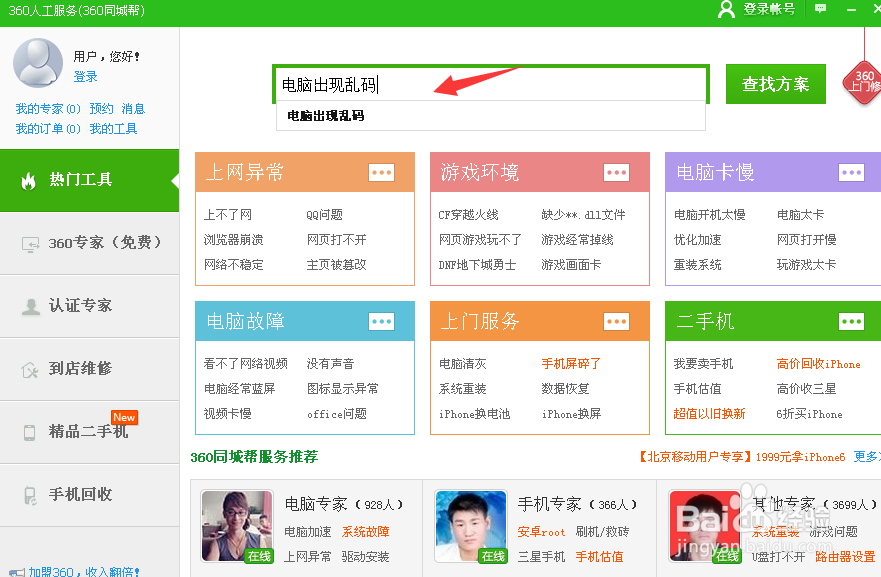Click the phone recycle icon beside 手机回收
This screenshot has height=577, width=881.
(30, 496)
